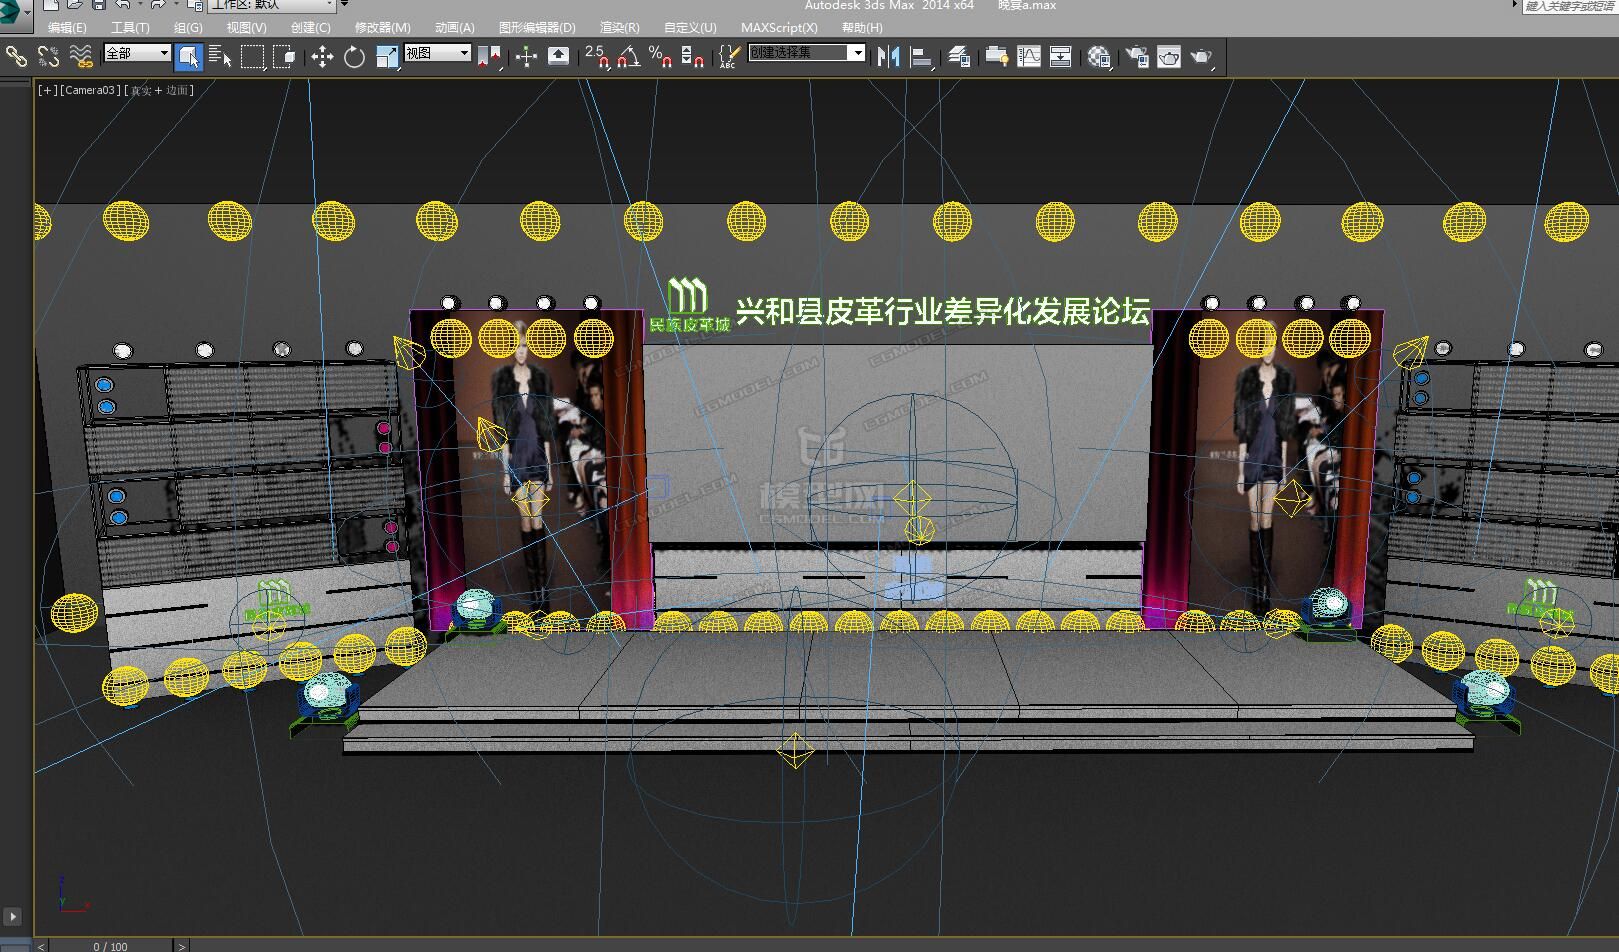Screen dimensions: 1619x952
Task: Toggle Keyboard Shortcut Override
Action: 558,57
